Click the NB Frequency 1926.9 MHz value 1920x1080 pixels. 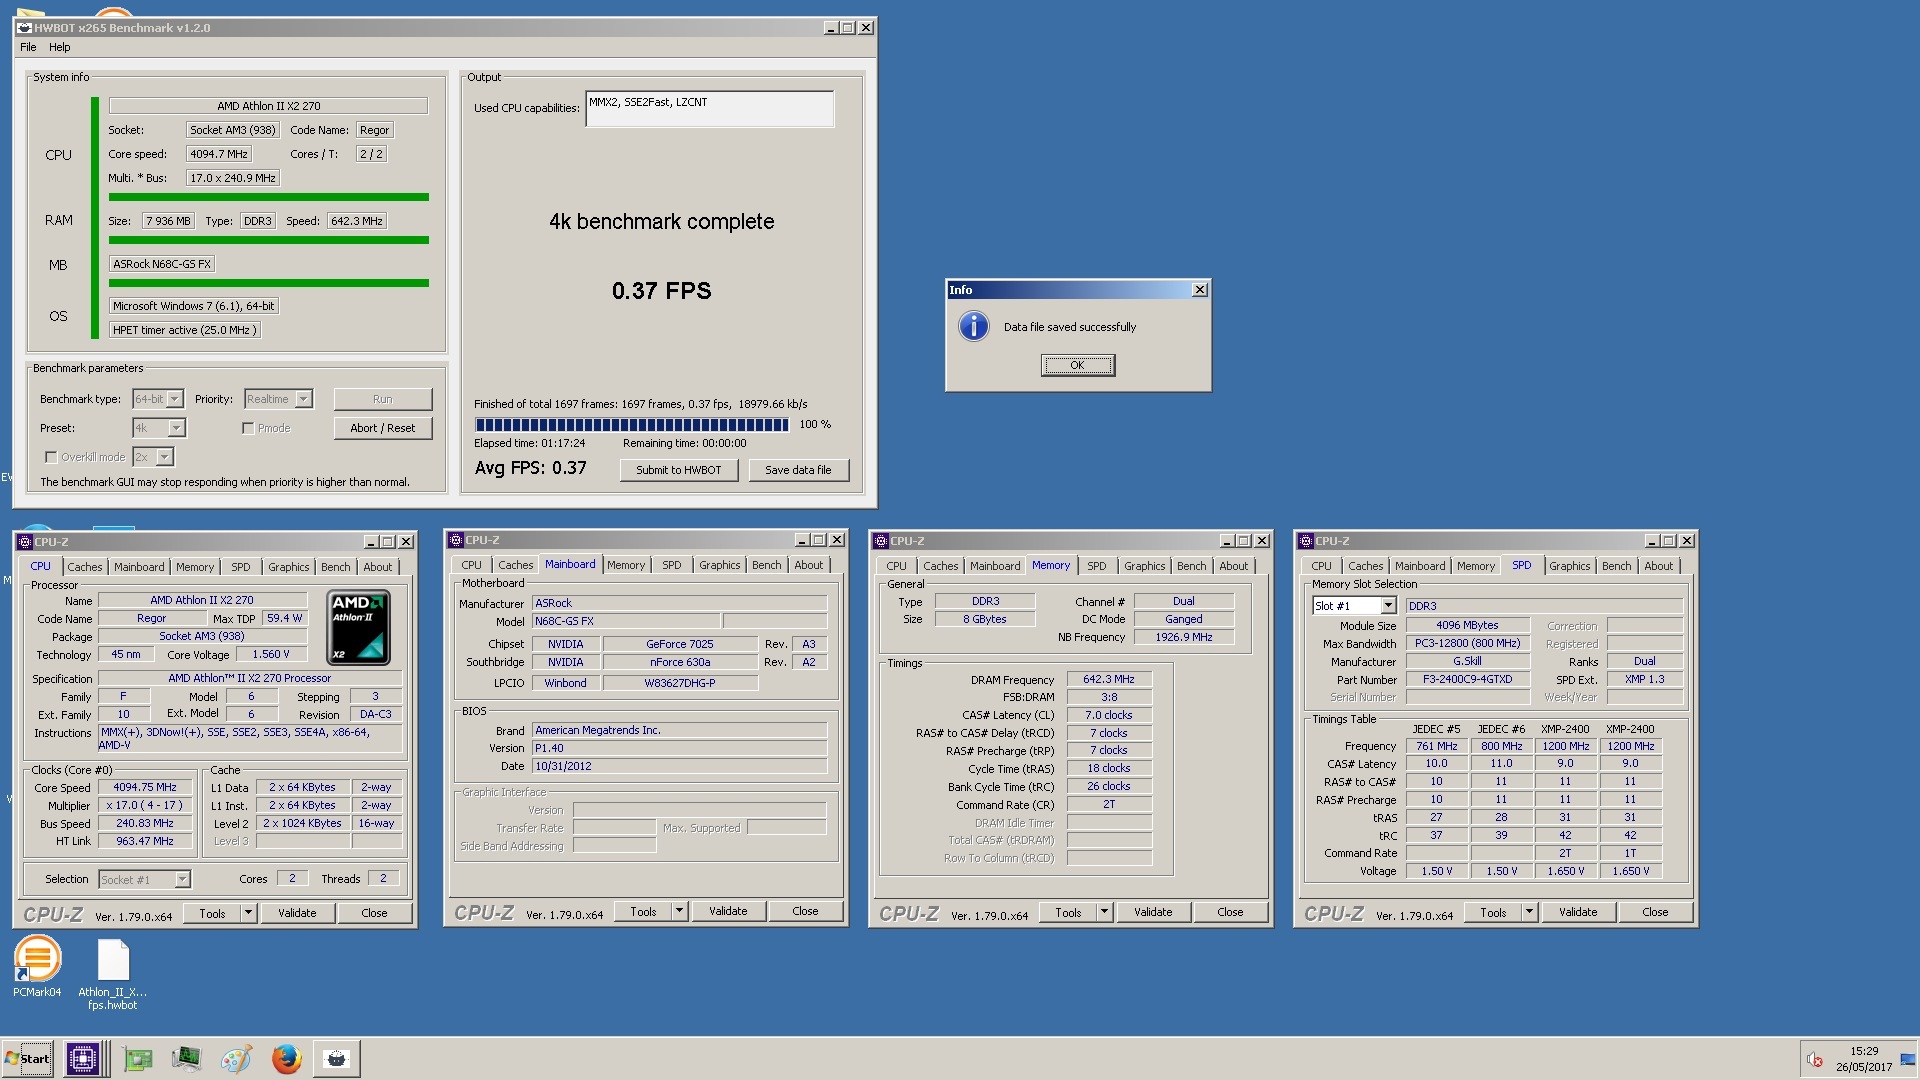[1184, 637]
